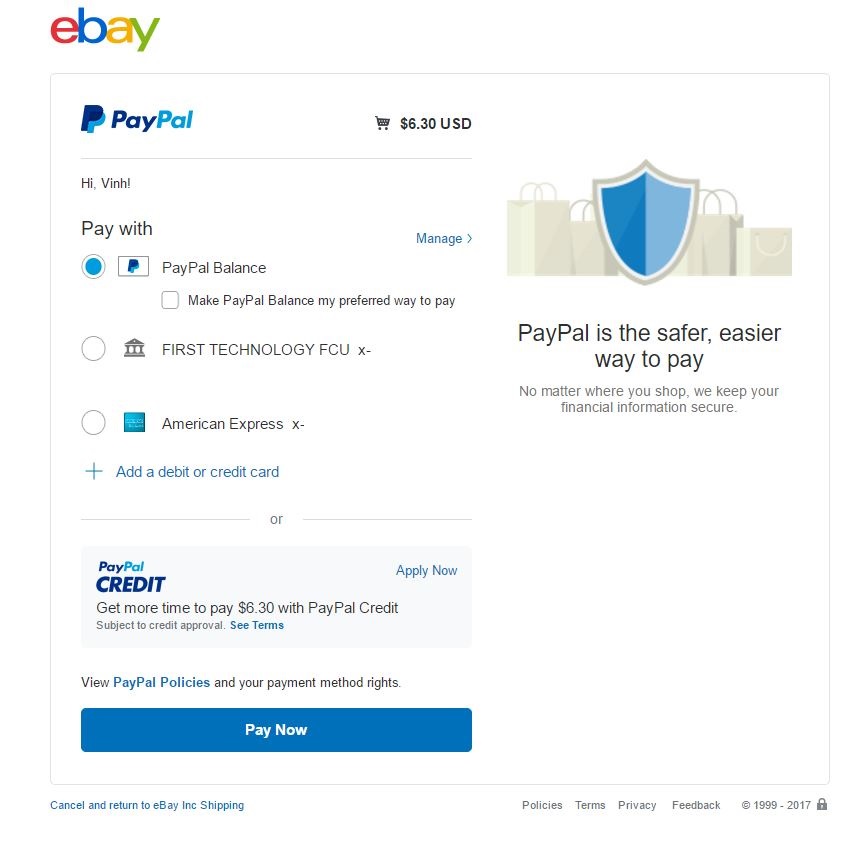
Task: Select the PayPal Balance radio button
Action: tap(93, 267)
